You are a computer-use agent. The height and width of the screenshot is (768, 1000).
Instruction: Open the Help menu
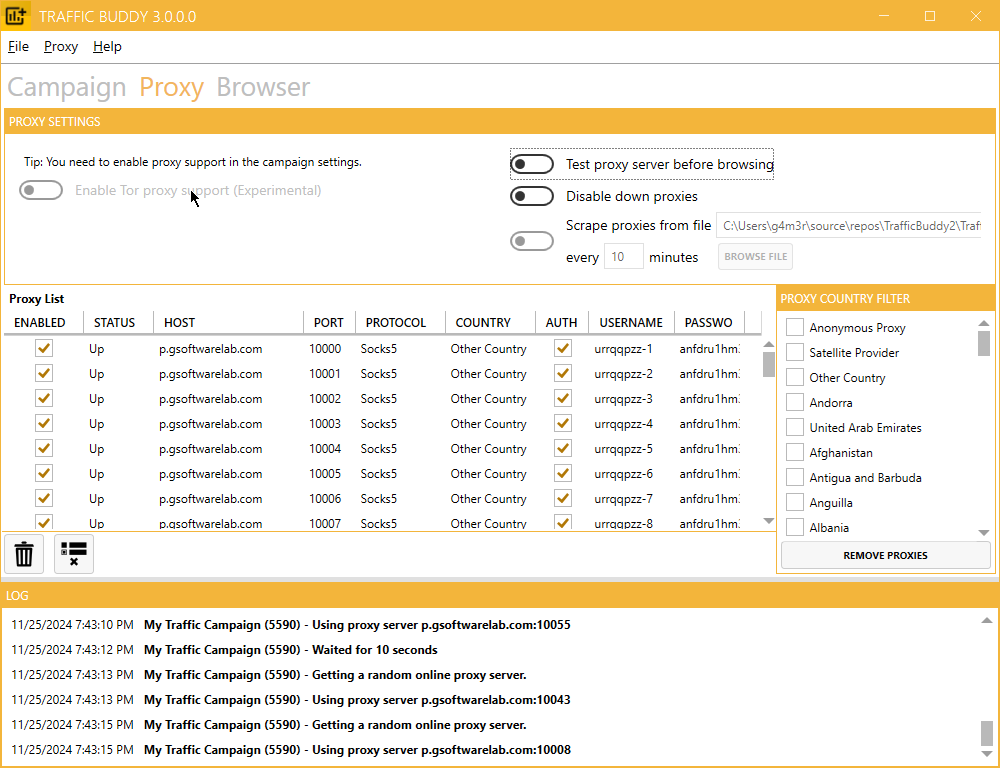[x=107, y=47]
